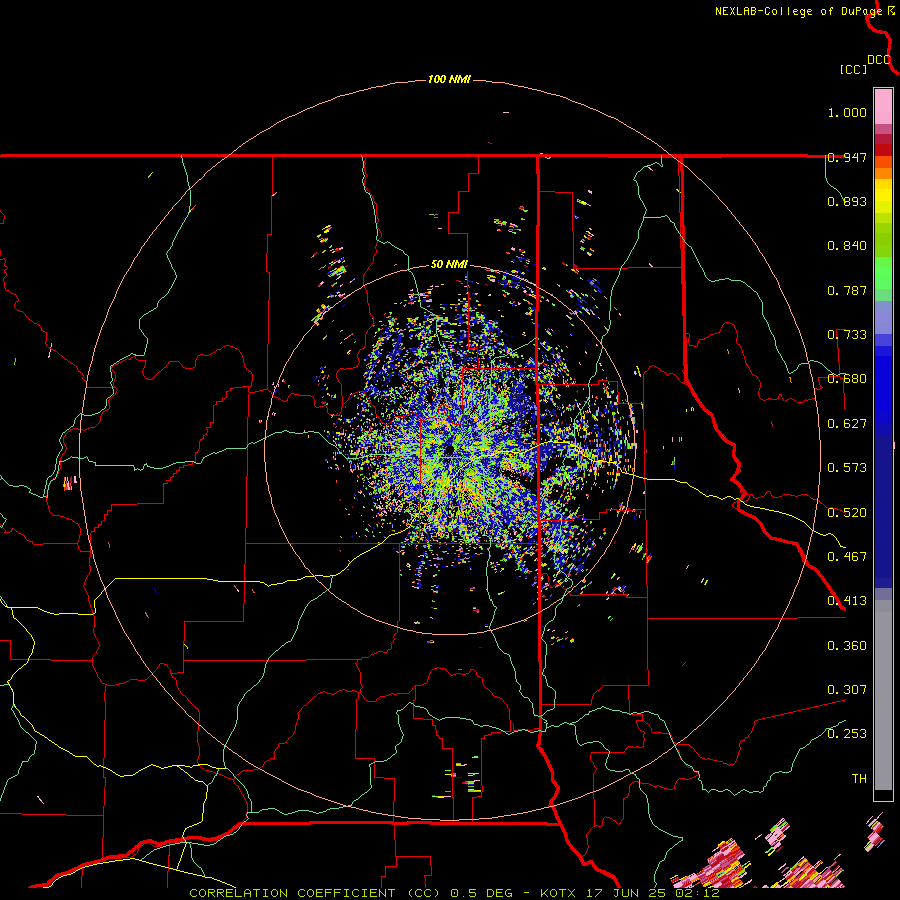Click the gray segment of the color bar
The width and height of the screenshot is (900, 900).
click(x=883, y=695)
